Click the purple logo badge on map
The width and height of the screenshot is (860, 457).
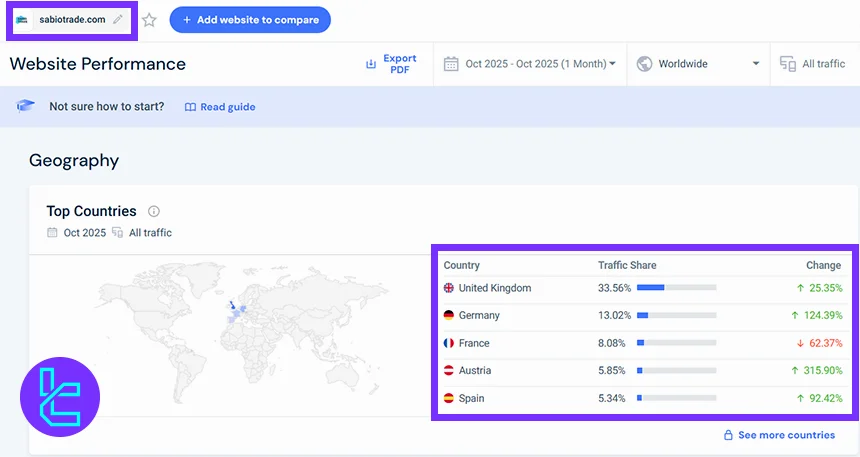click(x=60, y=397)
